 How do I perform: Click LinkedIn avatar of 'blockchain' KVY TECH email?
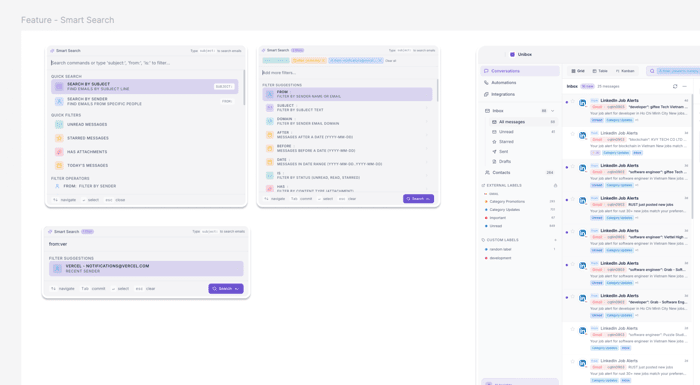point(583,135)
